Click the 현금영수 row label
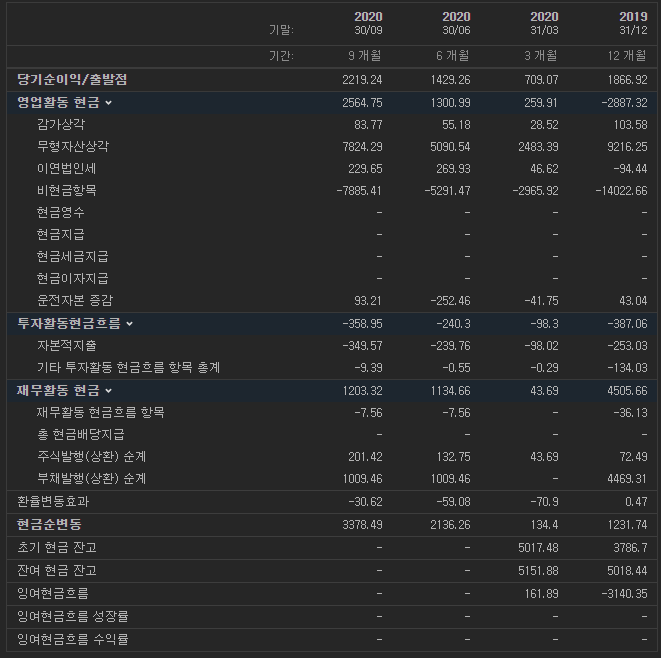The image size is (661, 658). tap(61, 212)
